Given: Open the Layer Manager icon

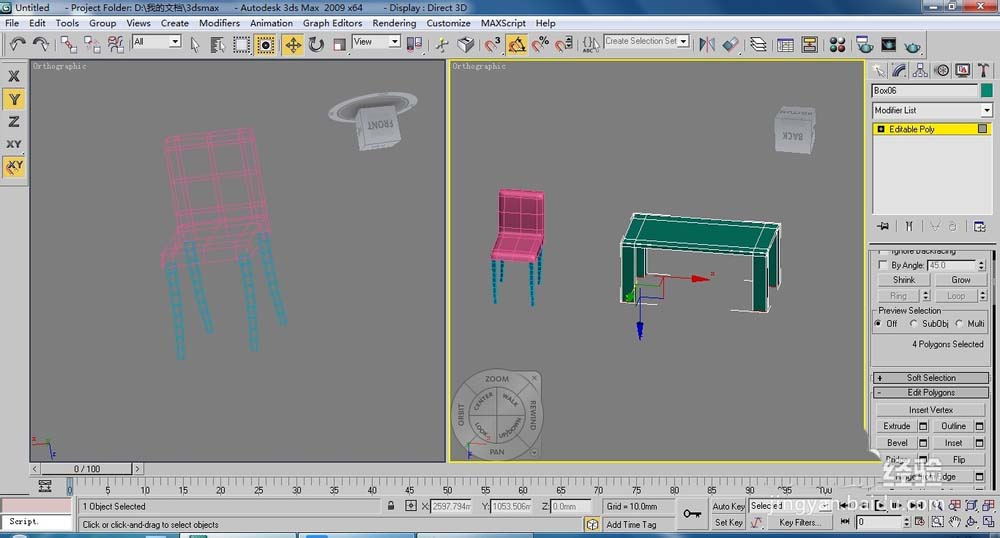Looking at the screenshot, I should coord(758,44).
